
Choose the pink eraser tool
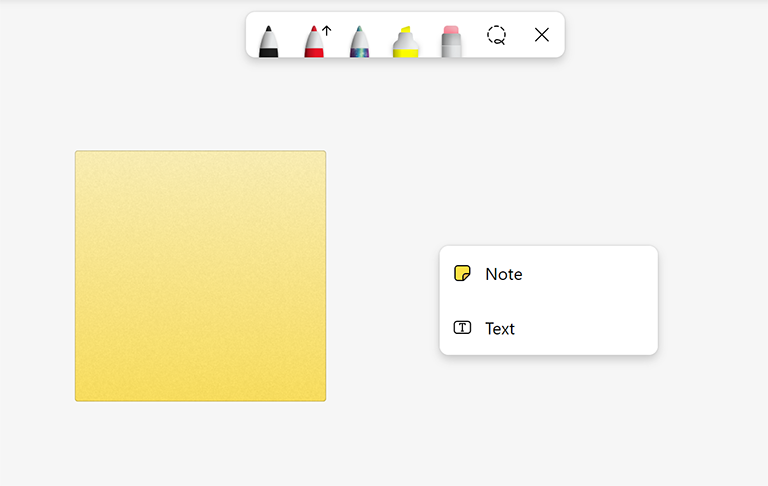point(451,41)
